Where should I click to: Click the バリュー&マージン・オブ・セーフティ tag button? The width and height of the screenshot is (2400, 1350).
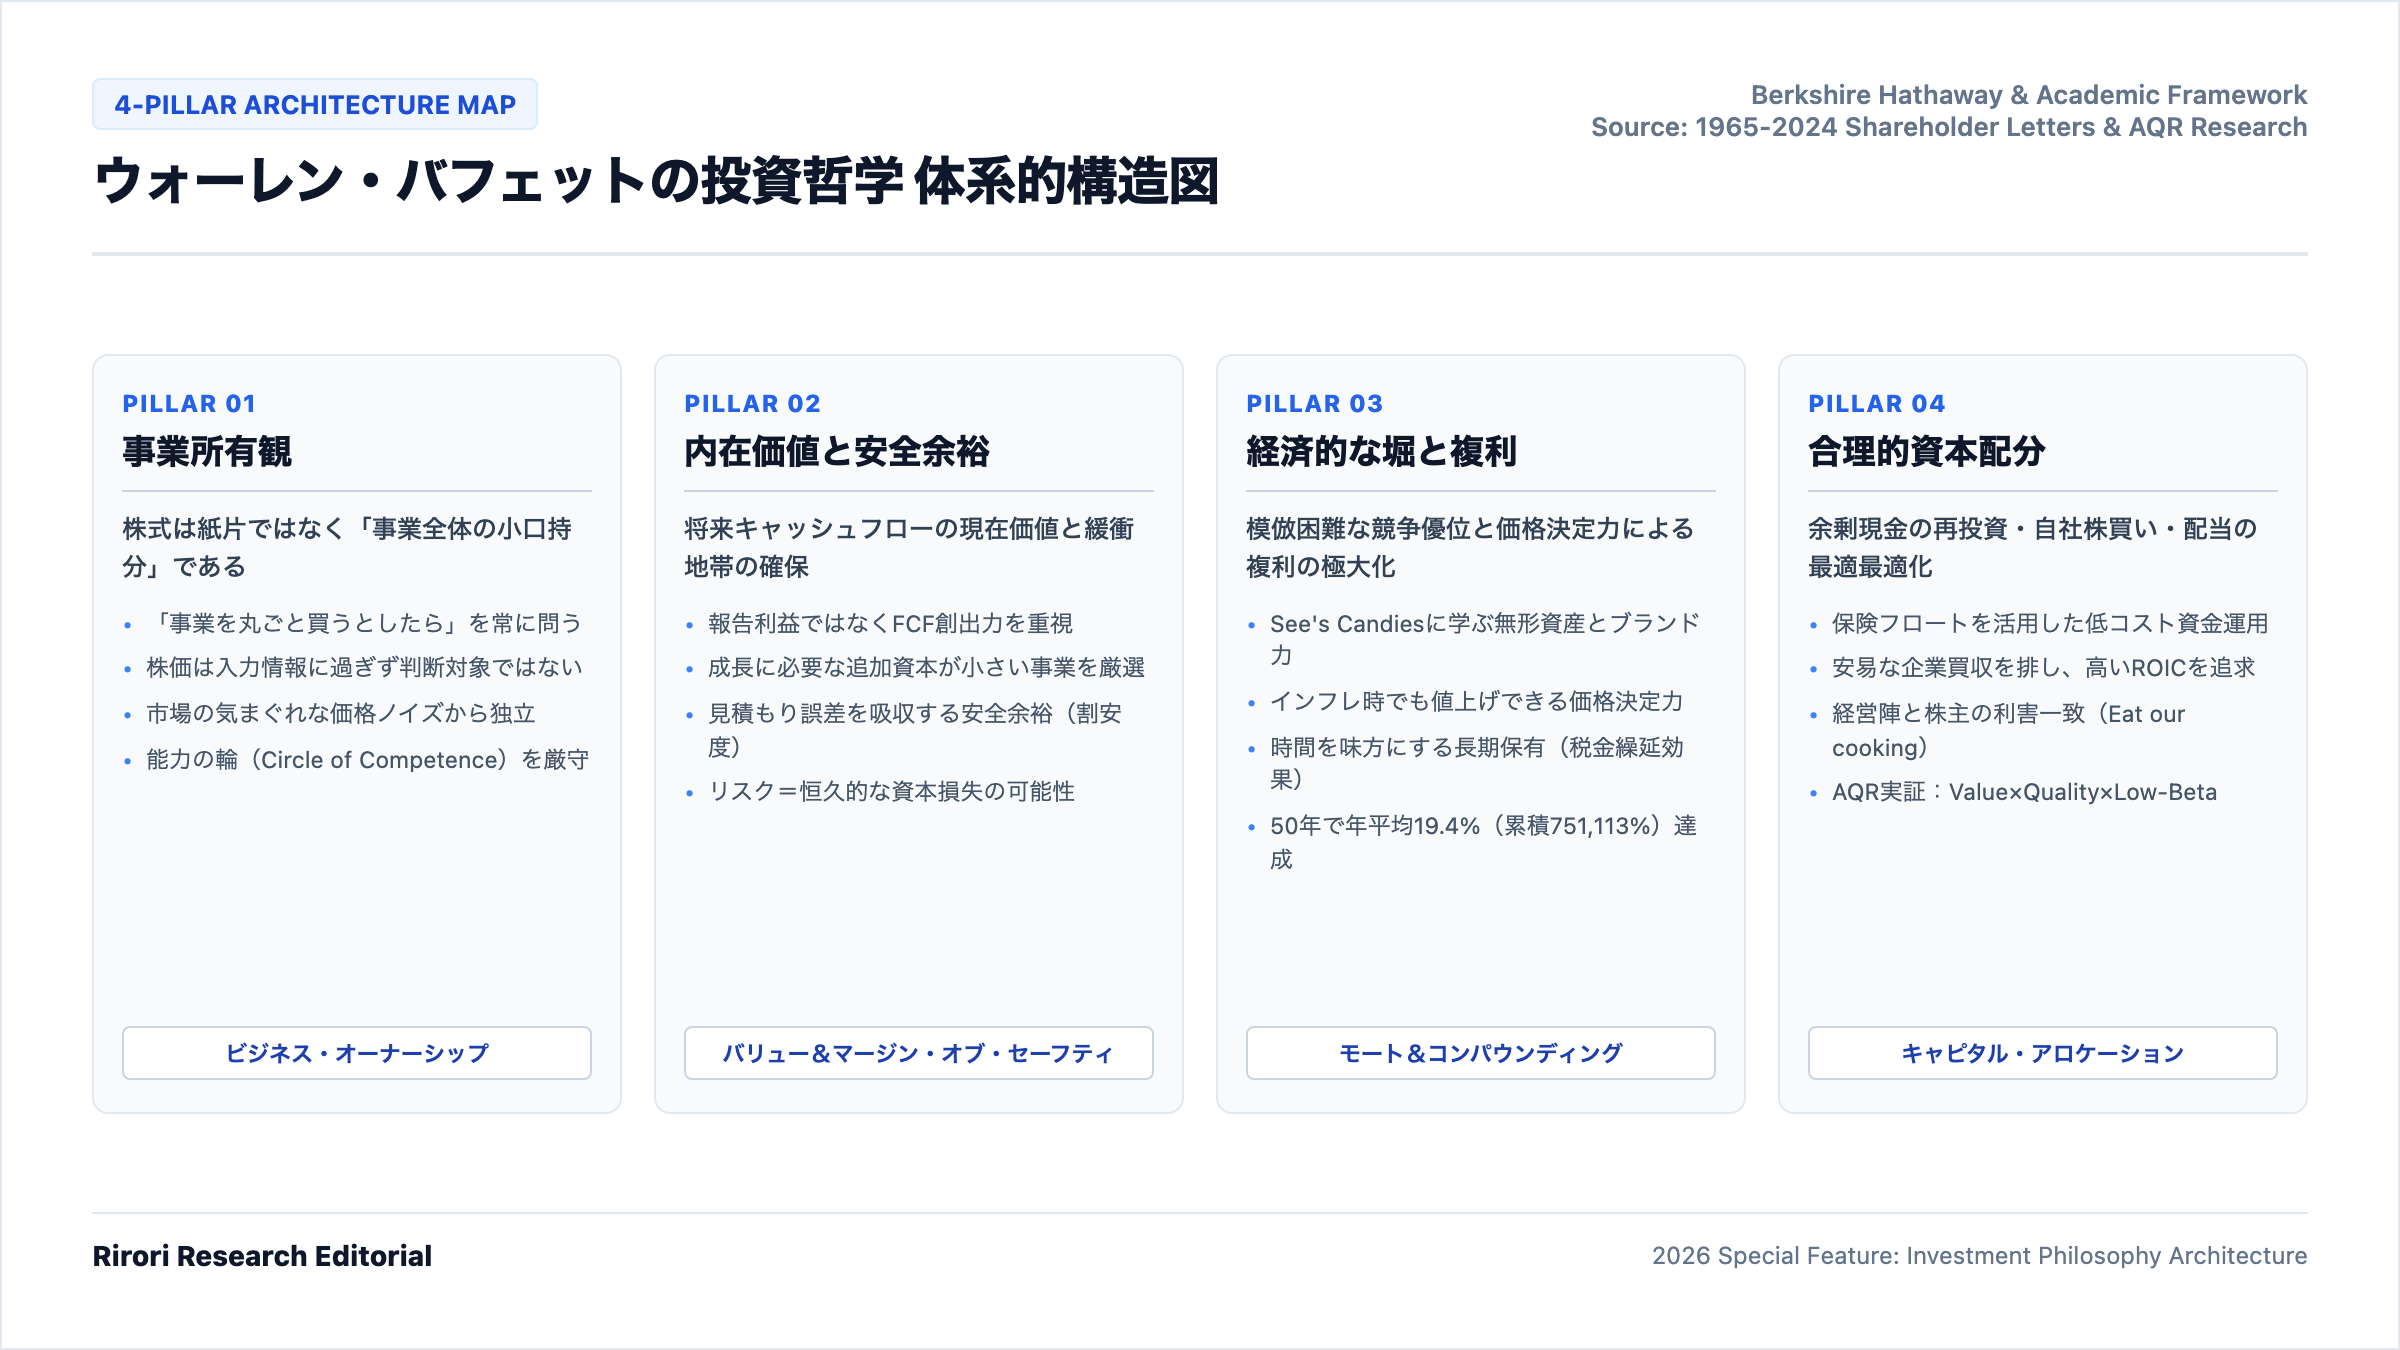click(x=919, y=1053)
